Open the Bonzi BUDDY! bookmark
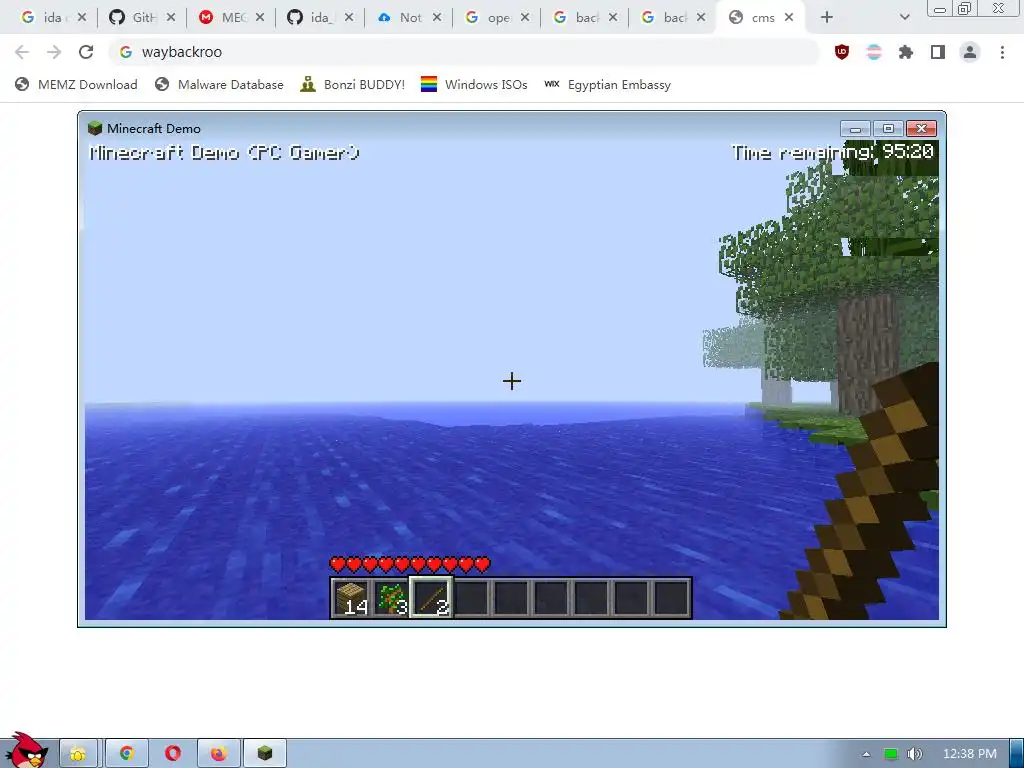Viewport: 1024px width, 768px height. pyautogui.click(x=353, y=84)
